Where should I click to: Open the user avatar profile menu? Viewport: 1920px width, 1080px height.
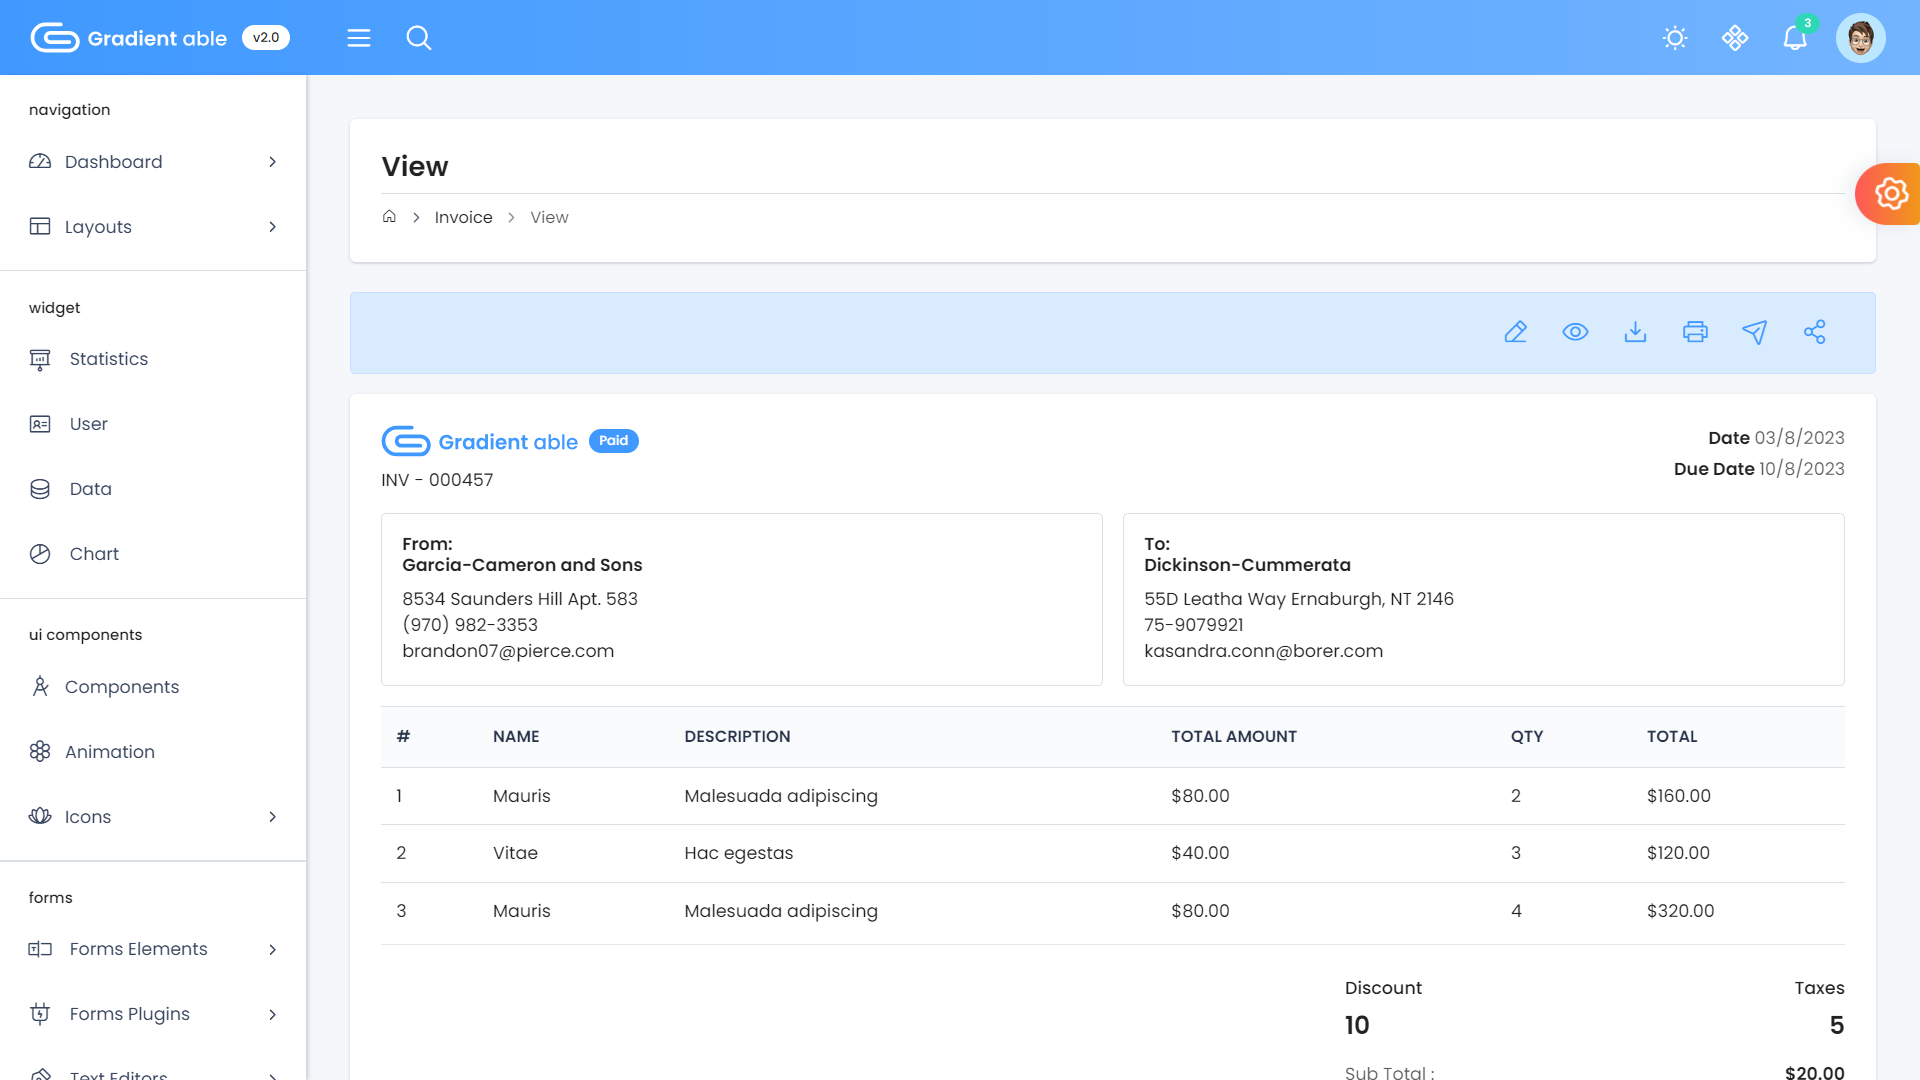(x=1860, y=38)
